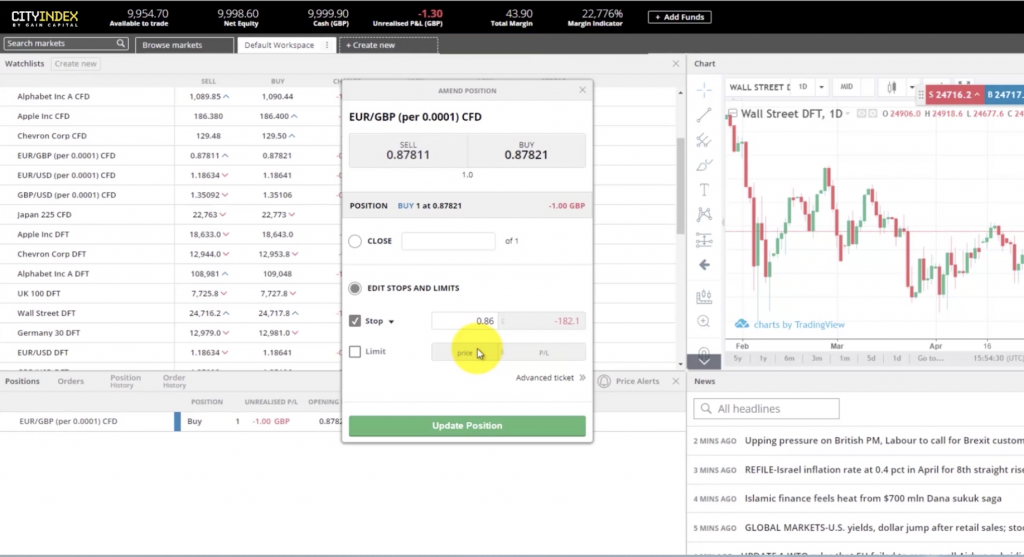Select the chart zoom-in tool
Screen dimensions: 1024x557
704,321
